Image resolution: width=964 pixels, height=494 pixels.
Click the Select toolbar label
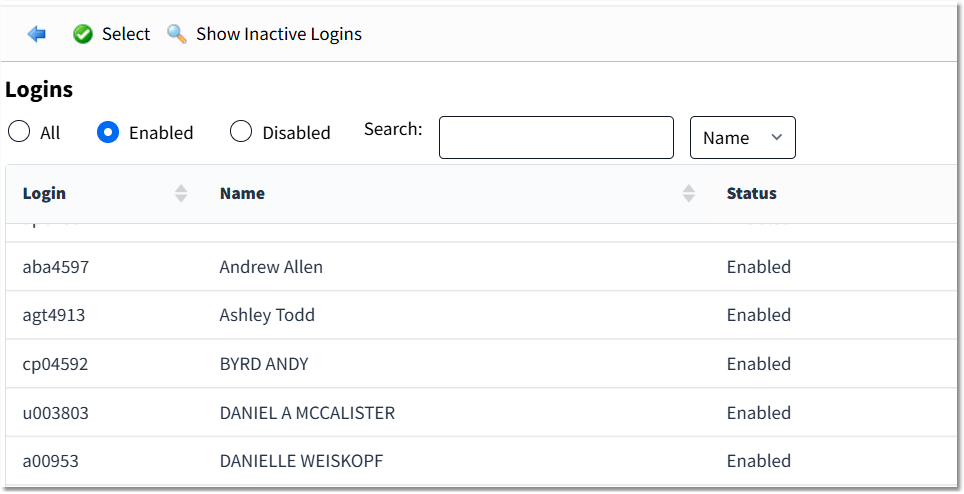[x=125, y=34]
